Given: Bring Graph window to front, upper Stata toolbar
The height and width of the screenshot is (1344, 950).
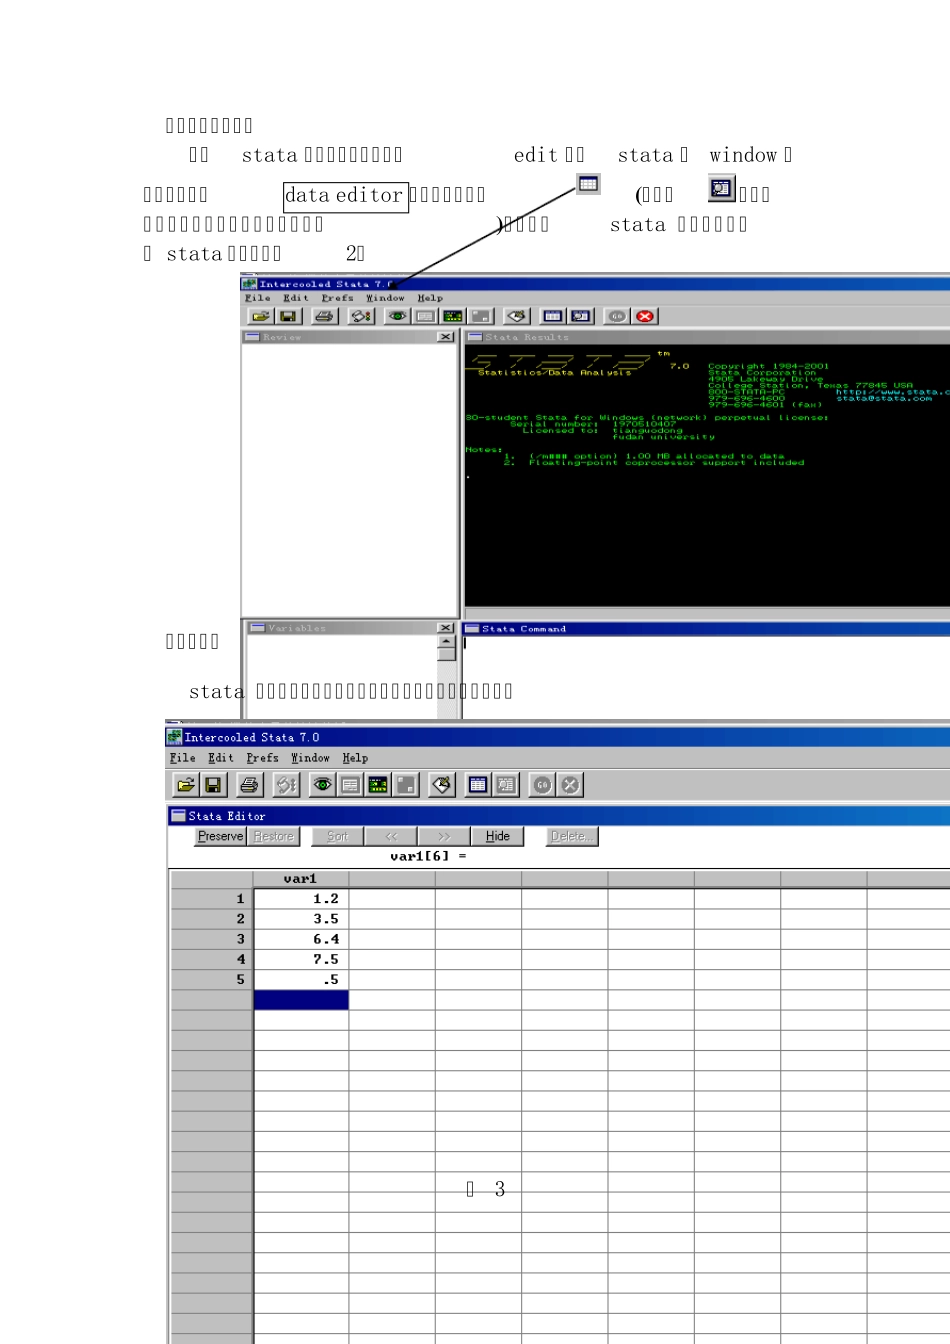Looking at the screenshot, I should point(453,316).
